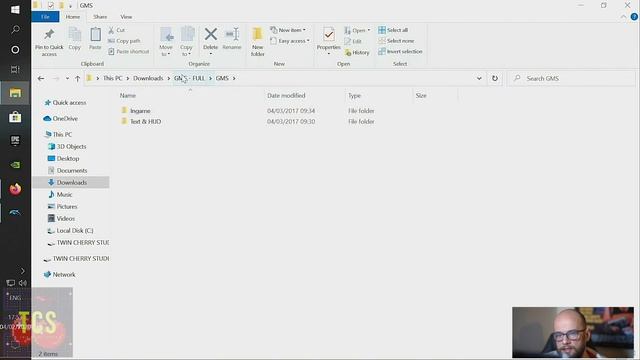Sort by the Name column
Viewport: 640px width, 360px height.
tap(128, 96)
